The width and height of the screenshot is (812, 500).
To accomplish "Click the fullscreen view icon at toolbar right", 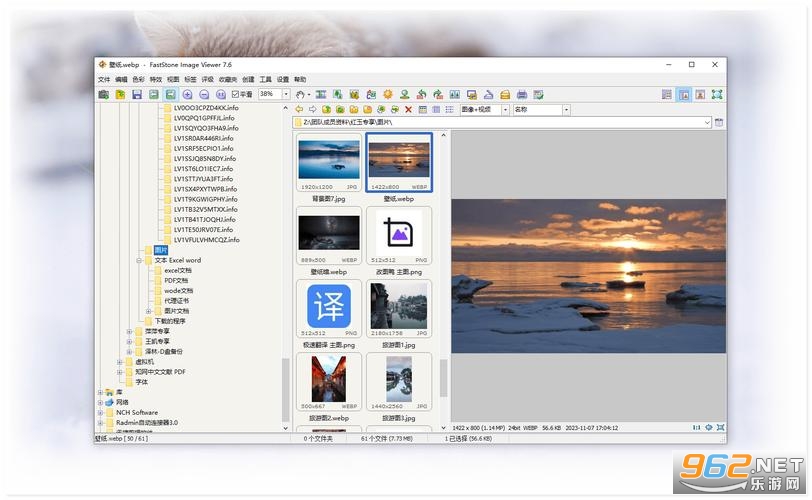I will (x=717, y=95).
